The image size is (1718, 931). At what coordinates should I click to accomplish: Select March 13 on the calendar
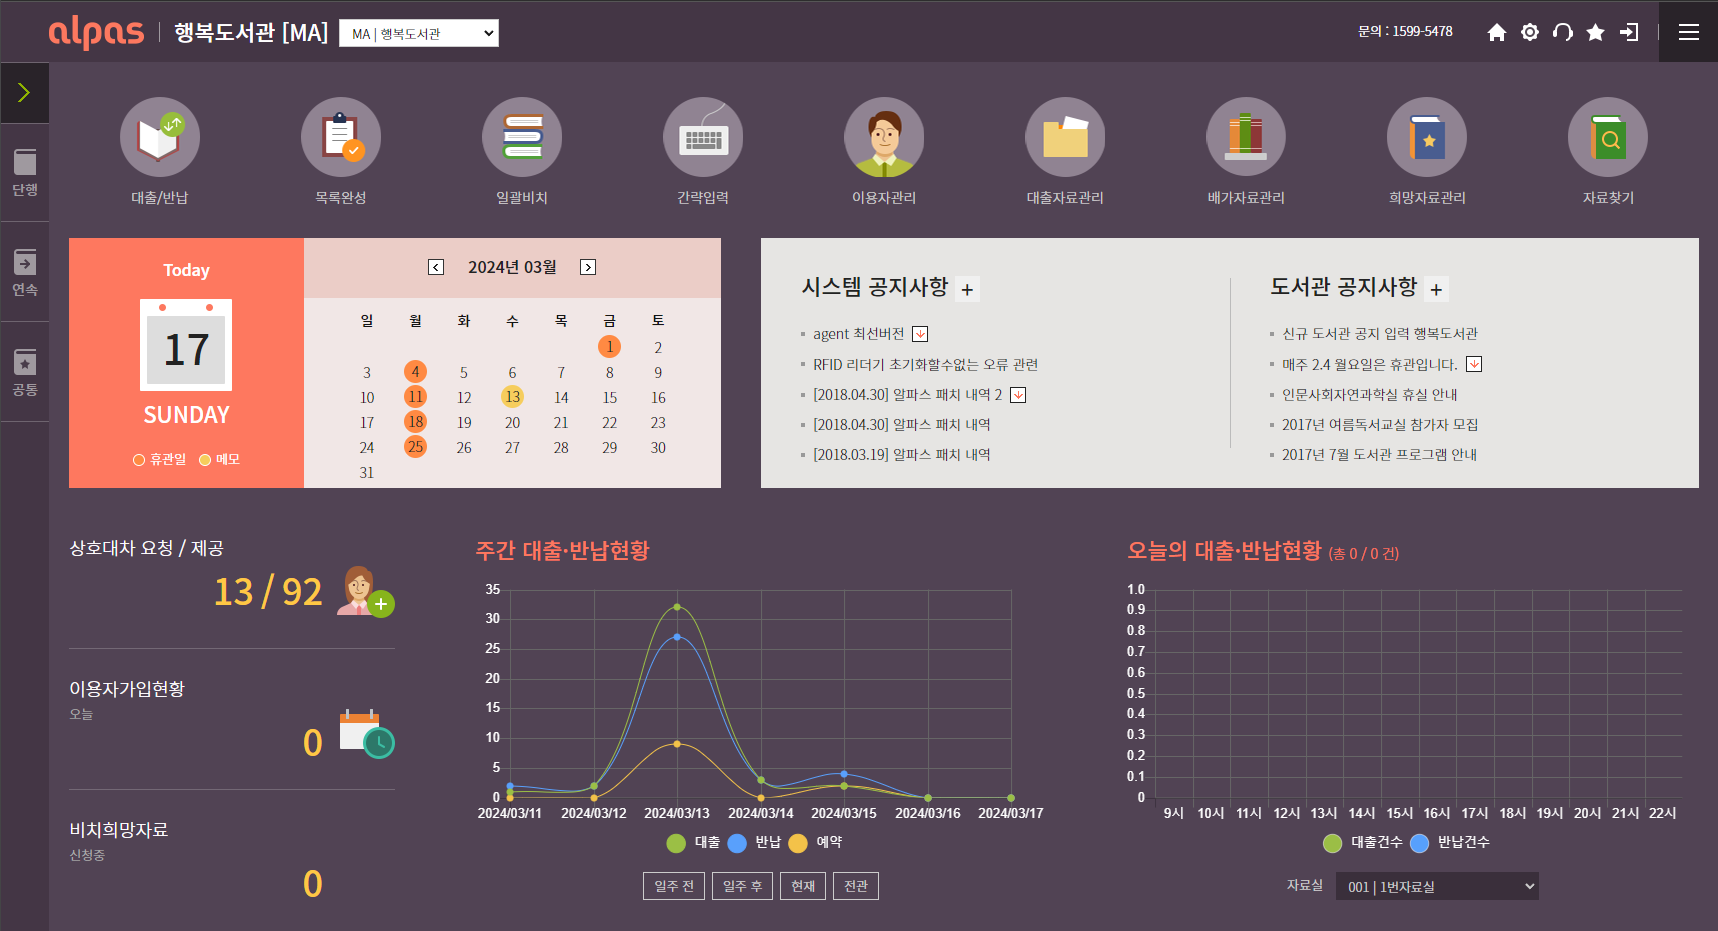(x=512, y=397)
